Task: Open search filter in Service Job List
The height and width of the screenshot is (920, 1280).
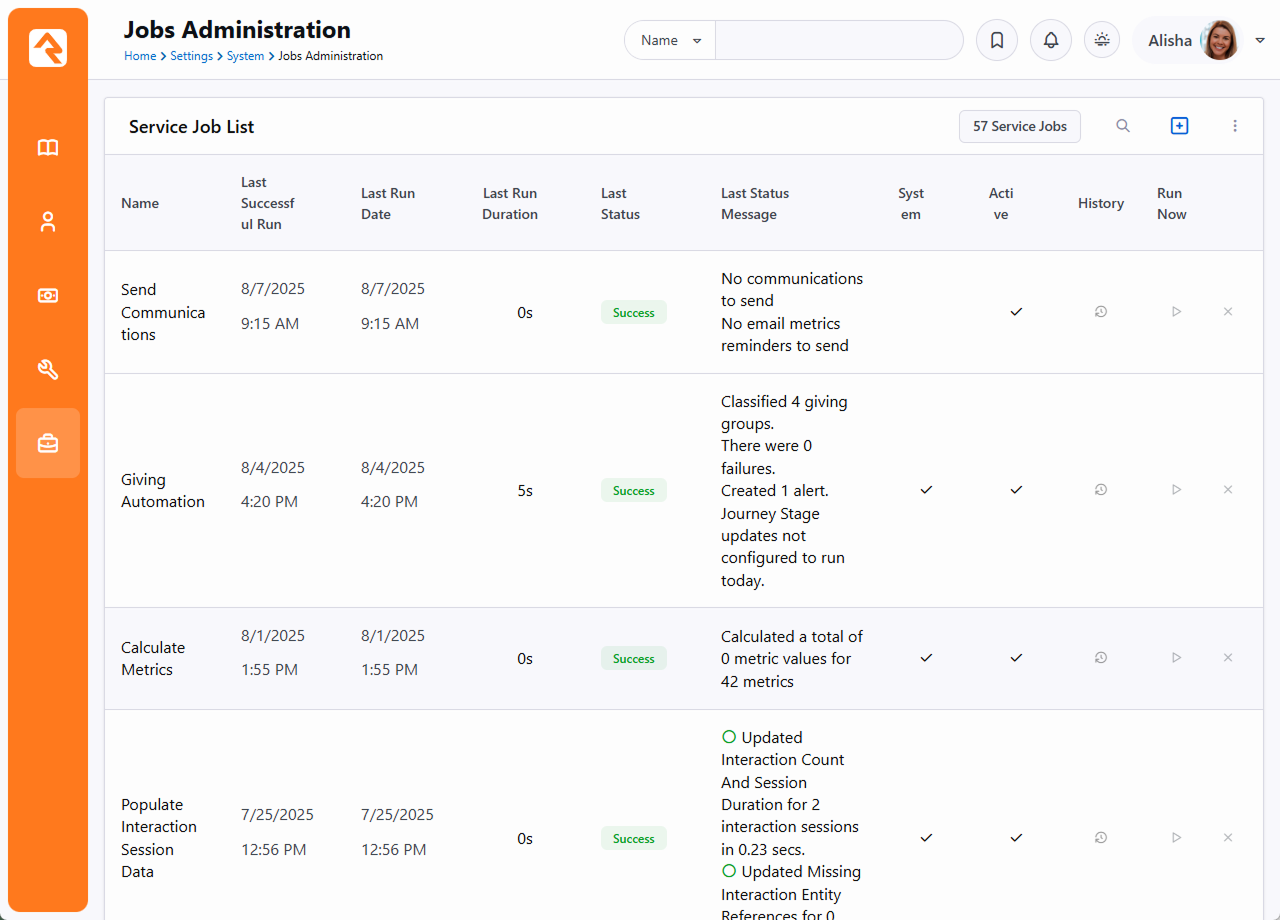Action: coord(1123,126)
